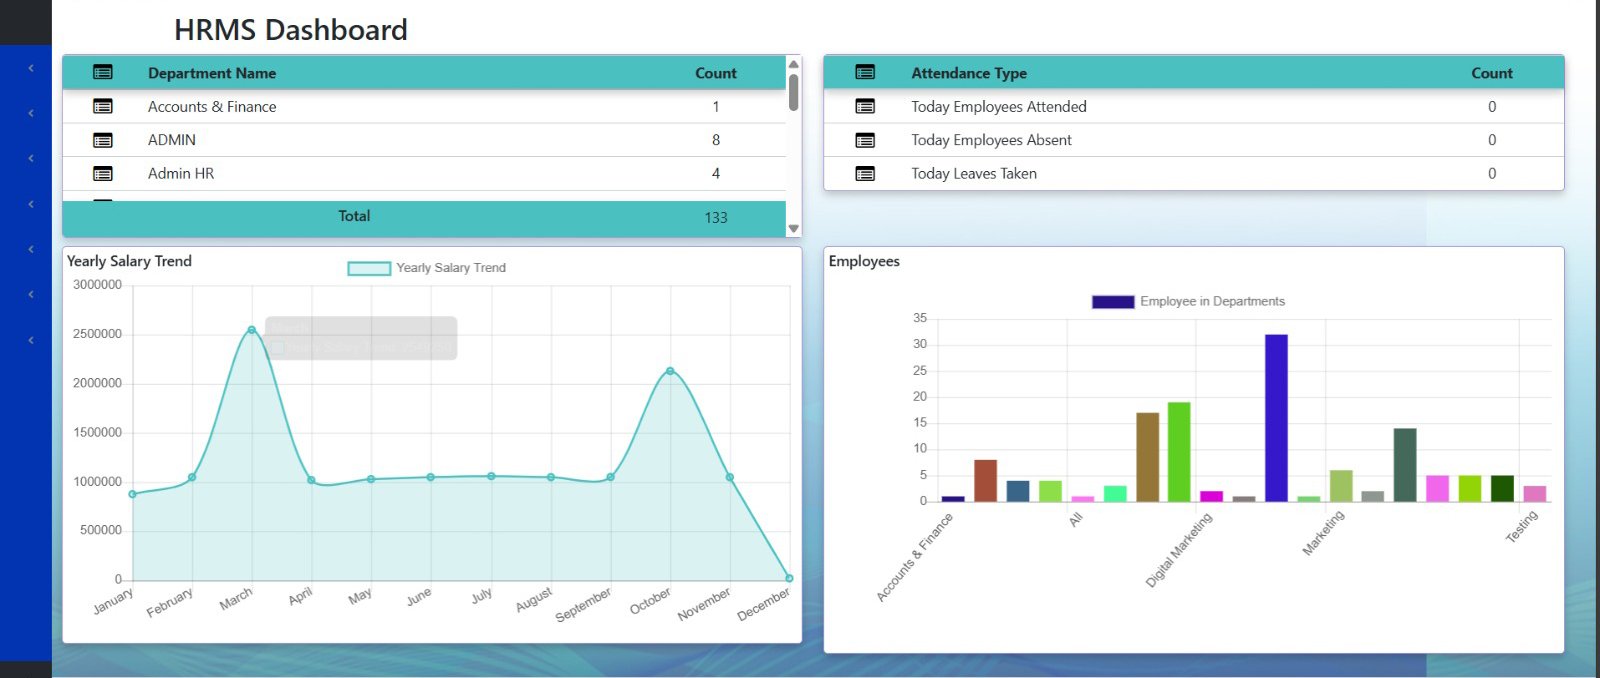Click the list icon next to ADMIN row

point(103,140)
